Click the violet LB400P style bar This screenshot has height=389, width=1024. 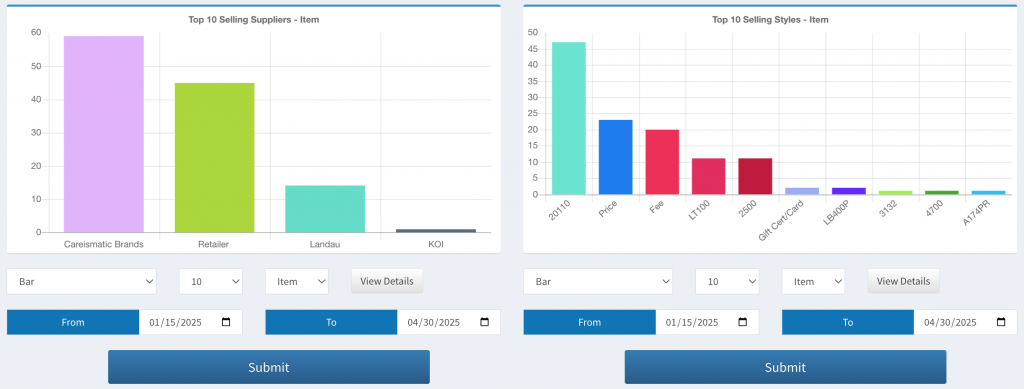(x=849, y=191)
